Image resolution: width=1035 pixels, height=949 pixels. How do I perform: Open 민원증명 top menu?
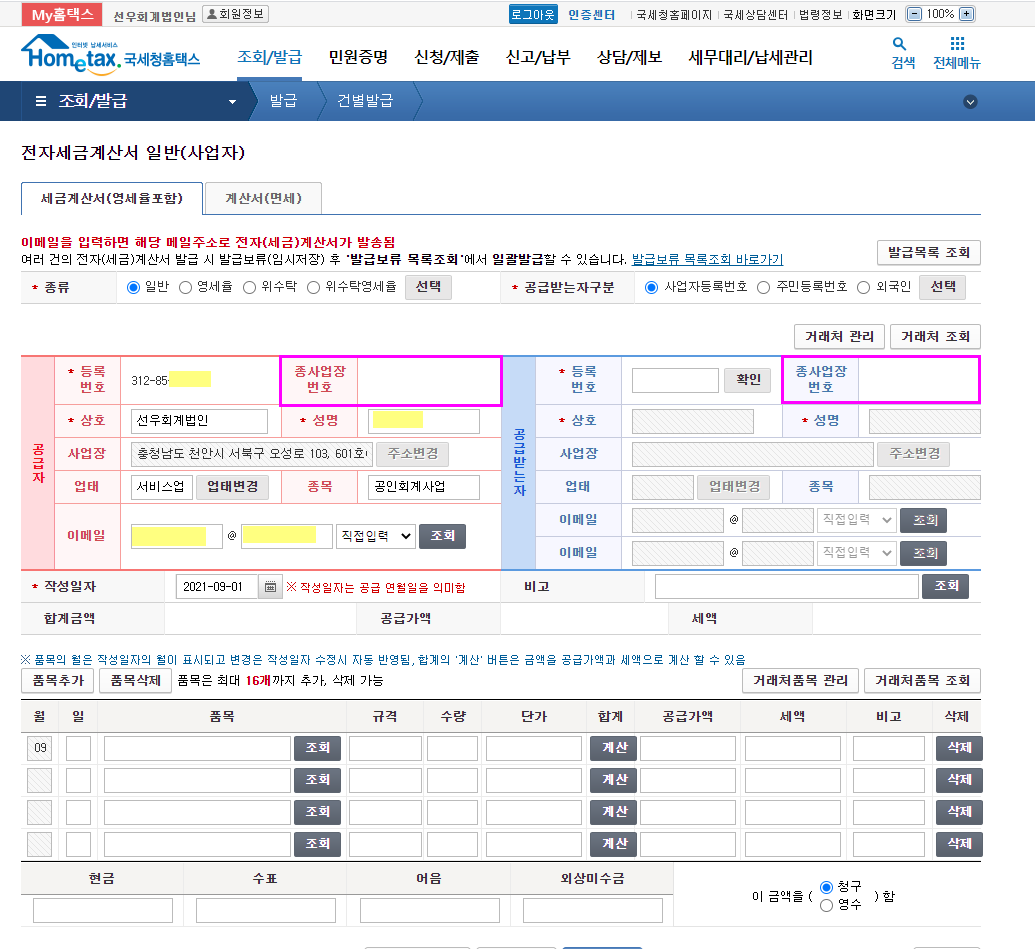point(358,57)
